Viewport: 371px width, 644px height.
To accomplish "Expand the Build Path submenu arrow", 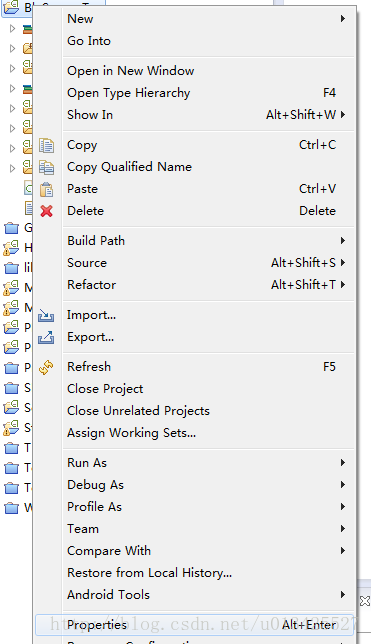I will 343,241.
